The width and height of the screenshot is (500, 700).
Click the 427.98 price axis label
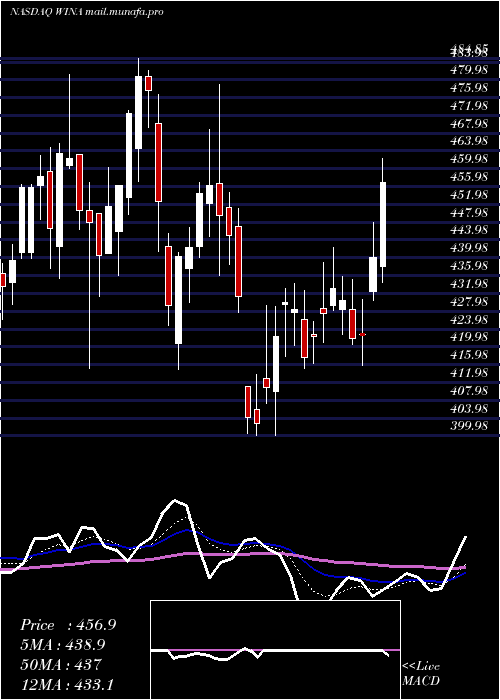[468, 301]
